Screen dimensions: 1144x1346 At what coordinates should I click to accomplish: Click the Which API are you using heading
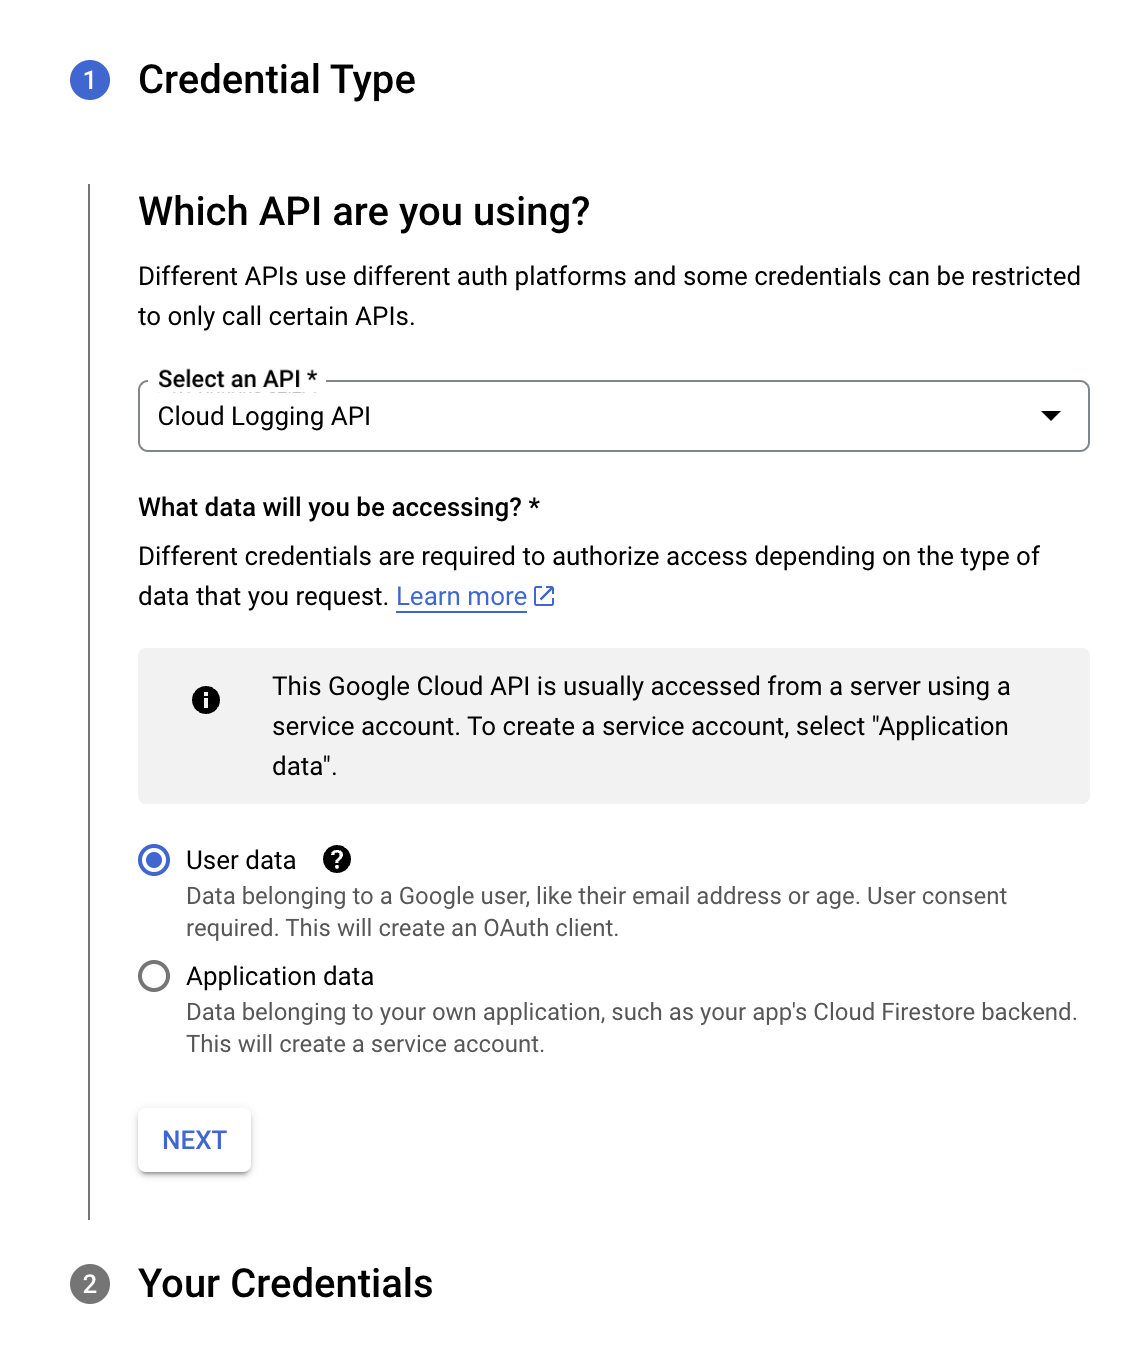[x=365, y=211]
